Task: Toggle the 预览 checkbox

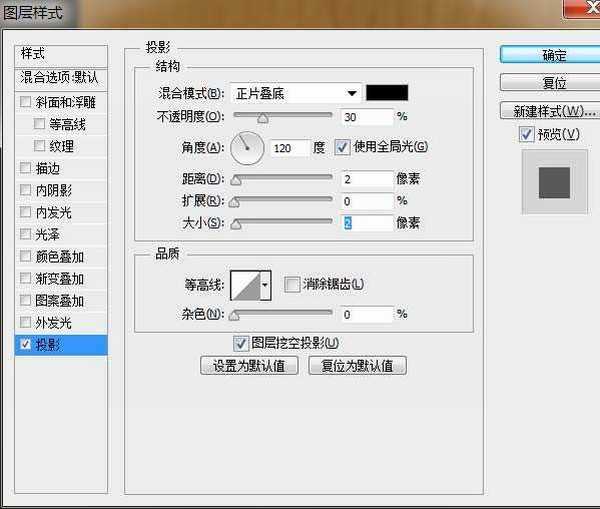Action: click(x=526, y=134)
